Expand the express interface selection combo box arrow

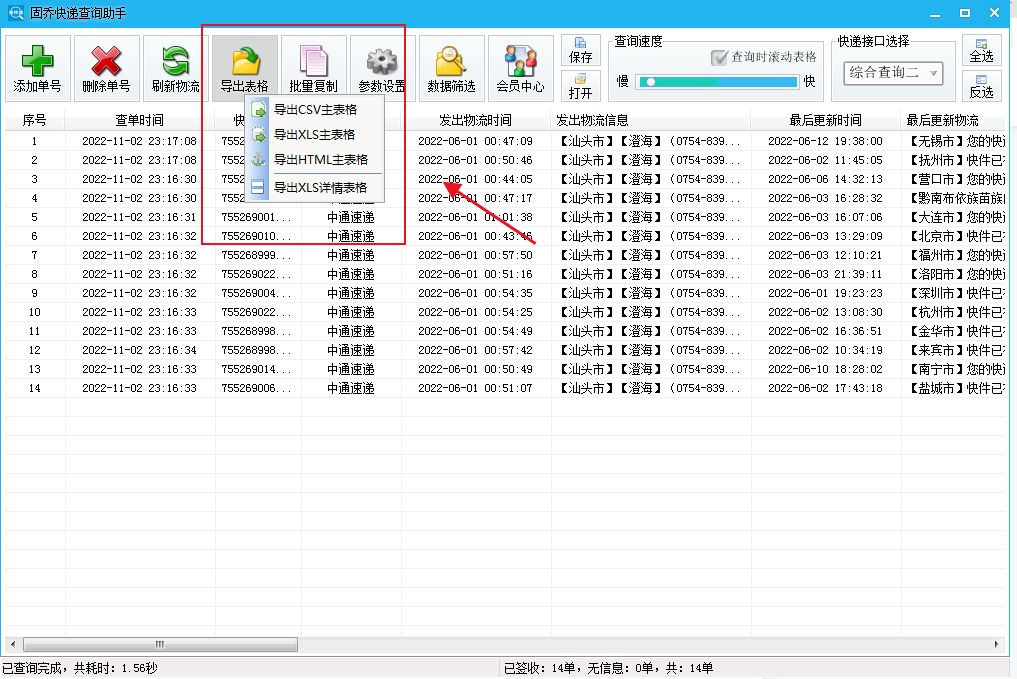[x=931, y=73]
